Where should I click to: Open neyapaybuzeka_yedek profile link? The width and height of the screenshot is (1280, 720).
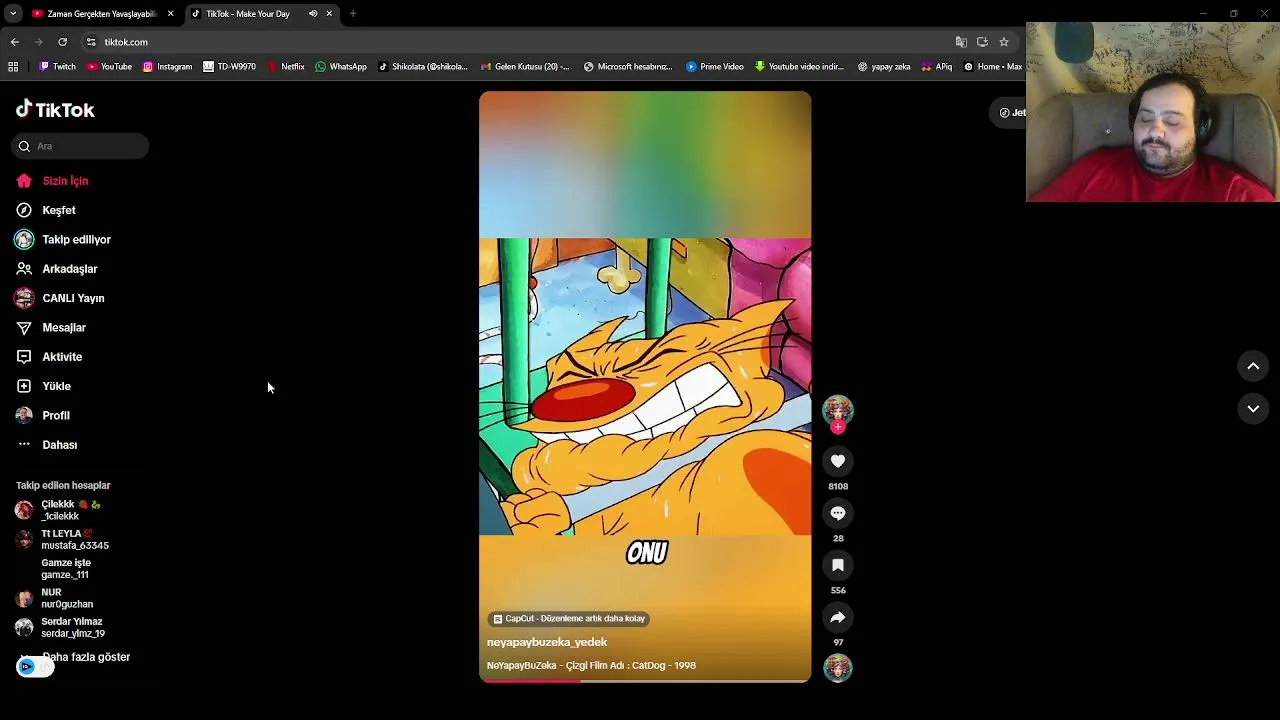547,642
